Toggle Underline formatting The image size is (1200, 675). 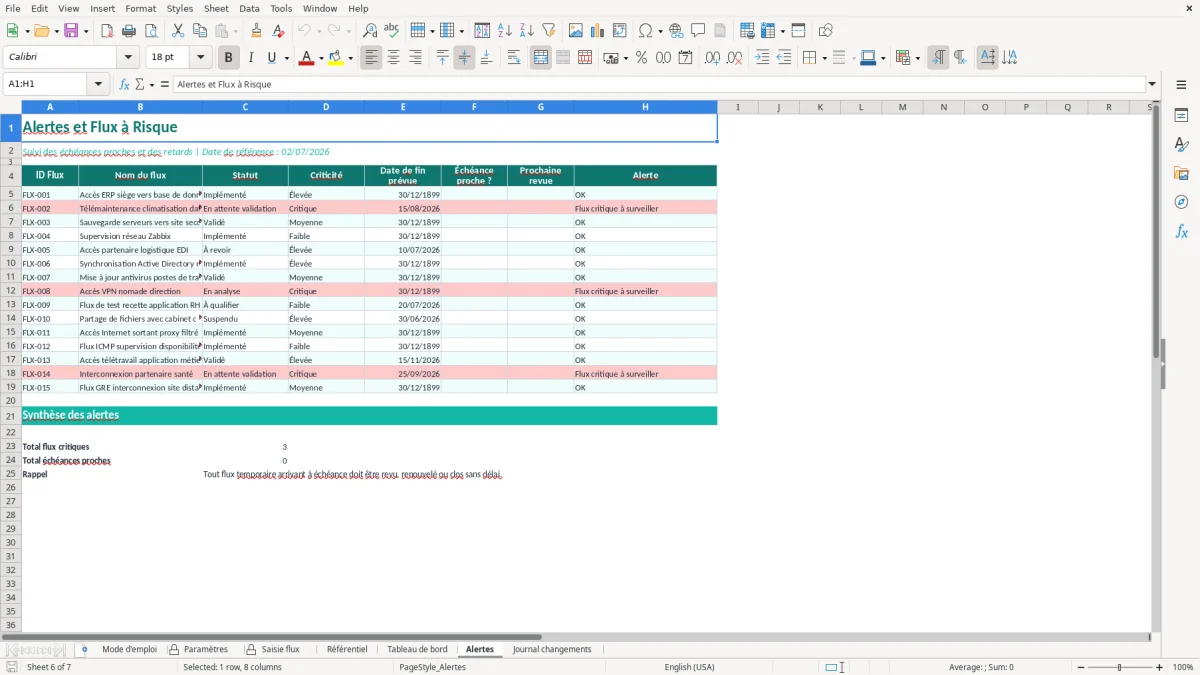pyautogui.click(x=271, y=58)
